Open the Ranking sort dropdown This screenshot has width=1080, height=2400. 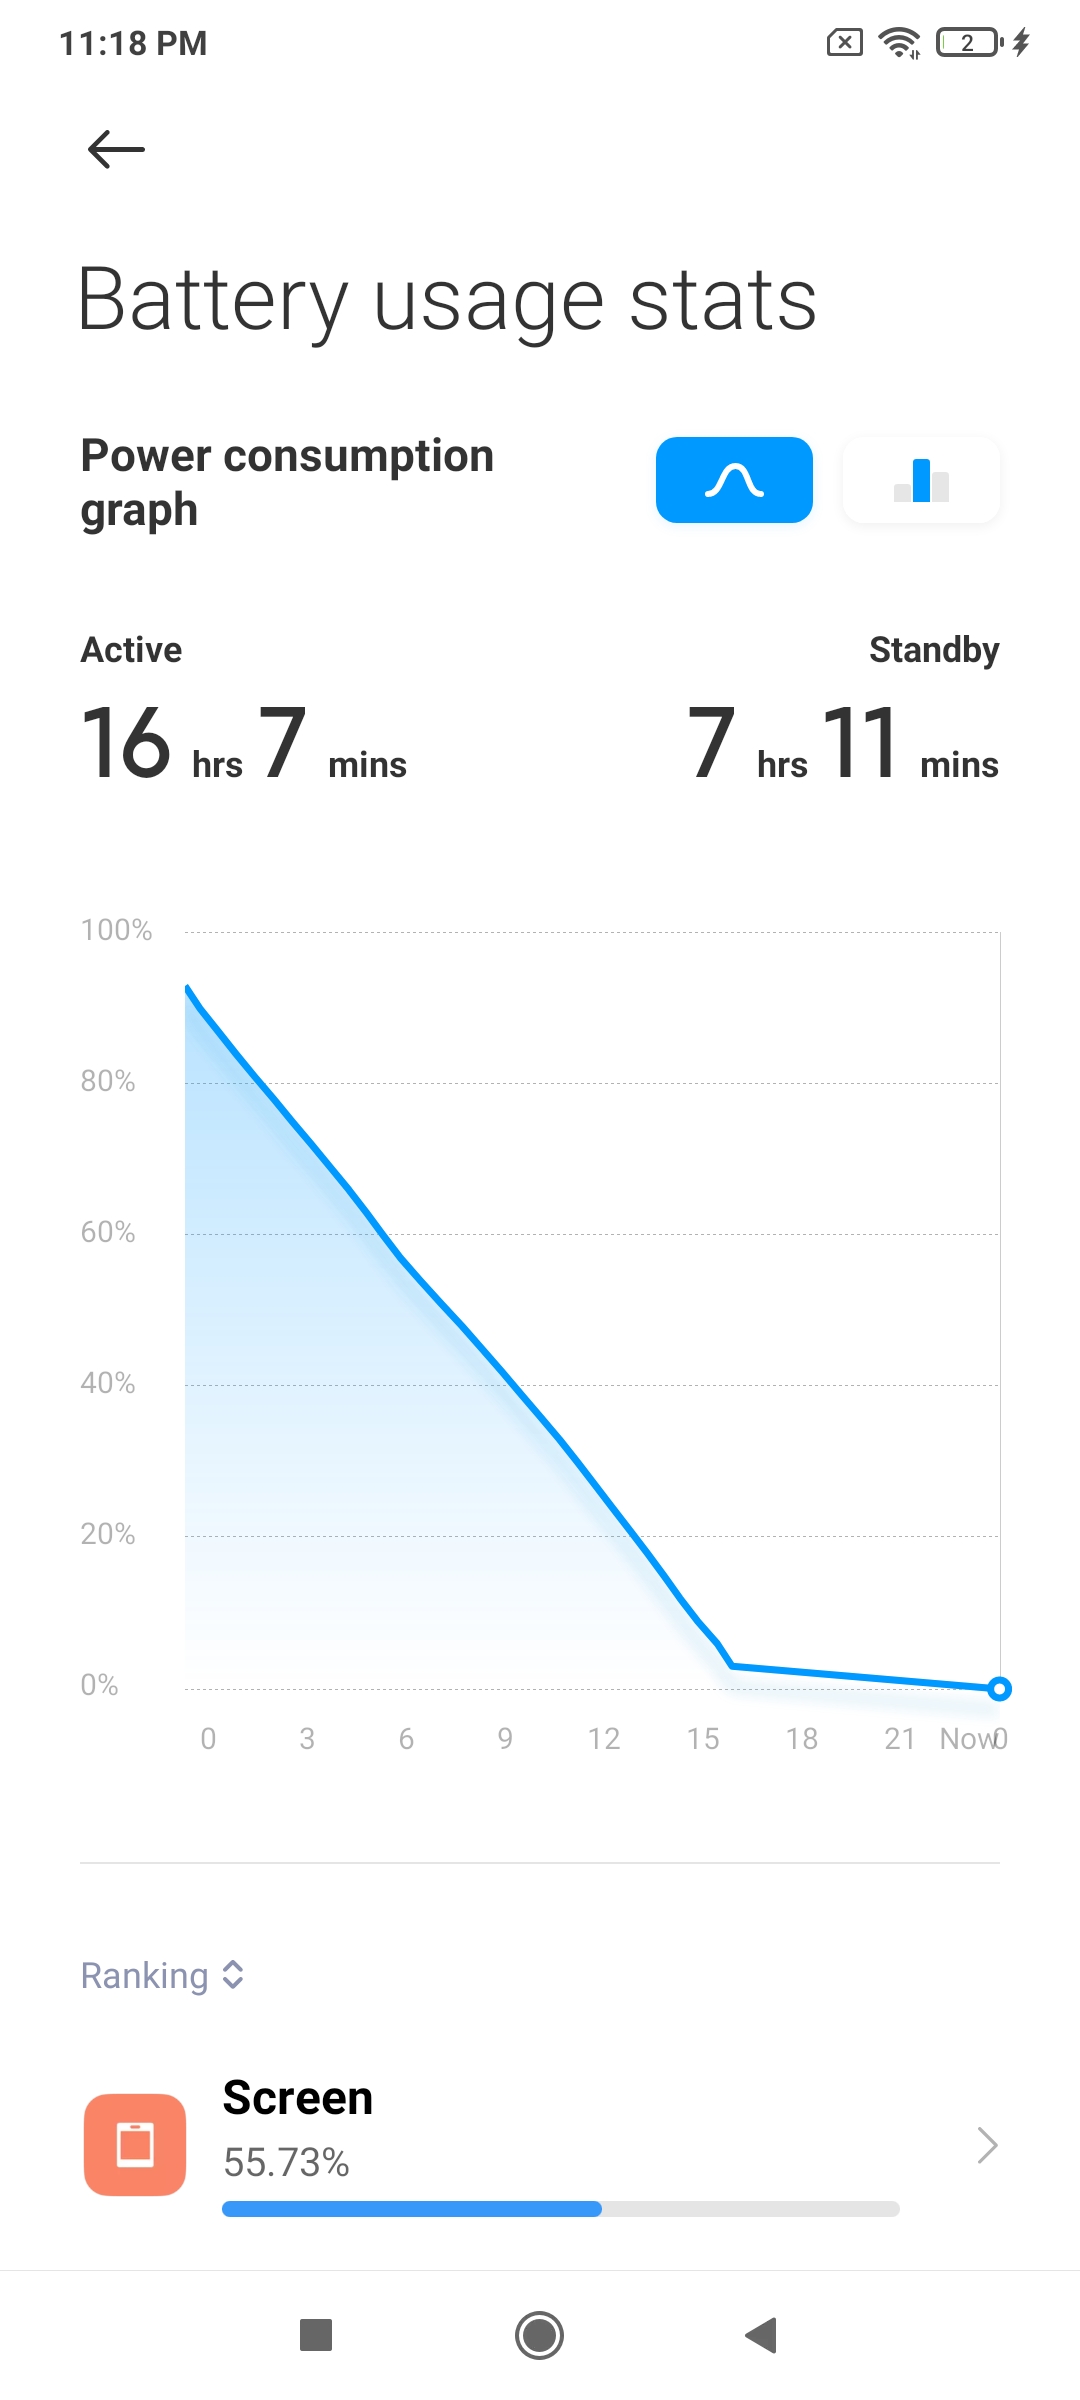pos(163,1975)
